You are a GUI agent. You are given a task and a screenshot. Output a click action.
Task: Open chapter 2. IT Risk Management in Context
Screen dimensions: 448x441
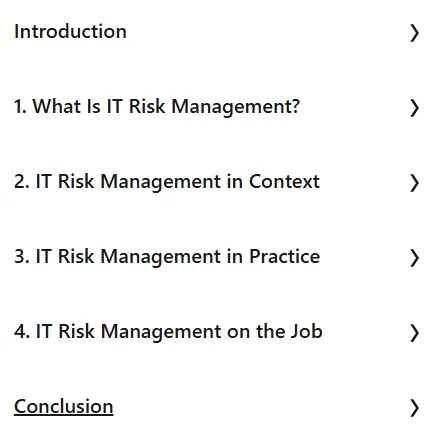click(x=167, y=182)
